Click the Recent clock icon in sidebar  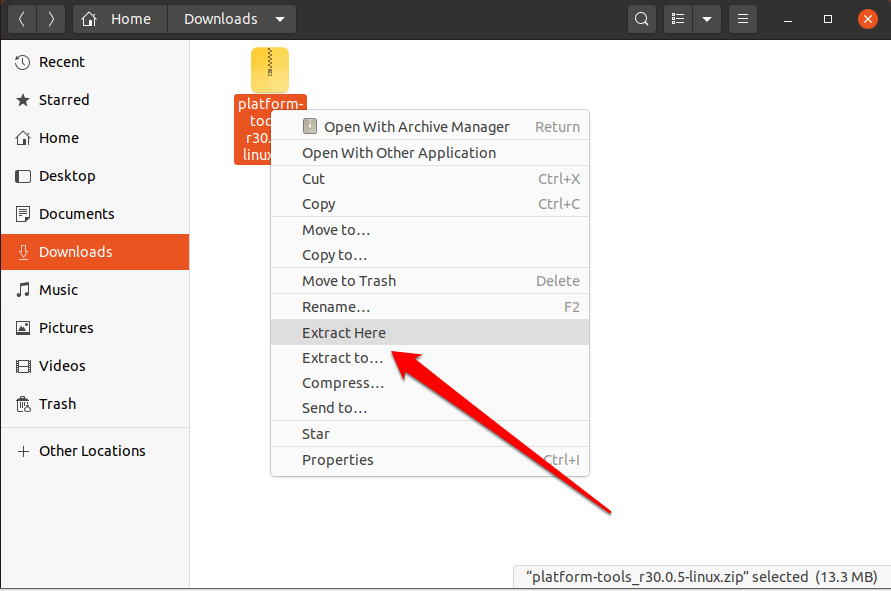coord(23,63)
